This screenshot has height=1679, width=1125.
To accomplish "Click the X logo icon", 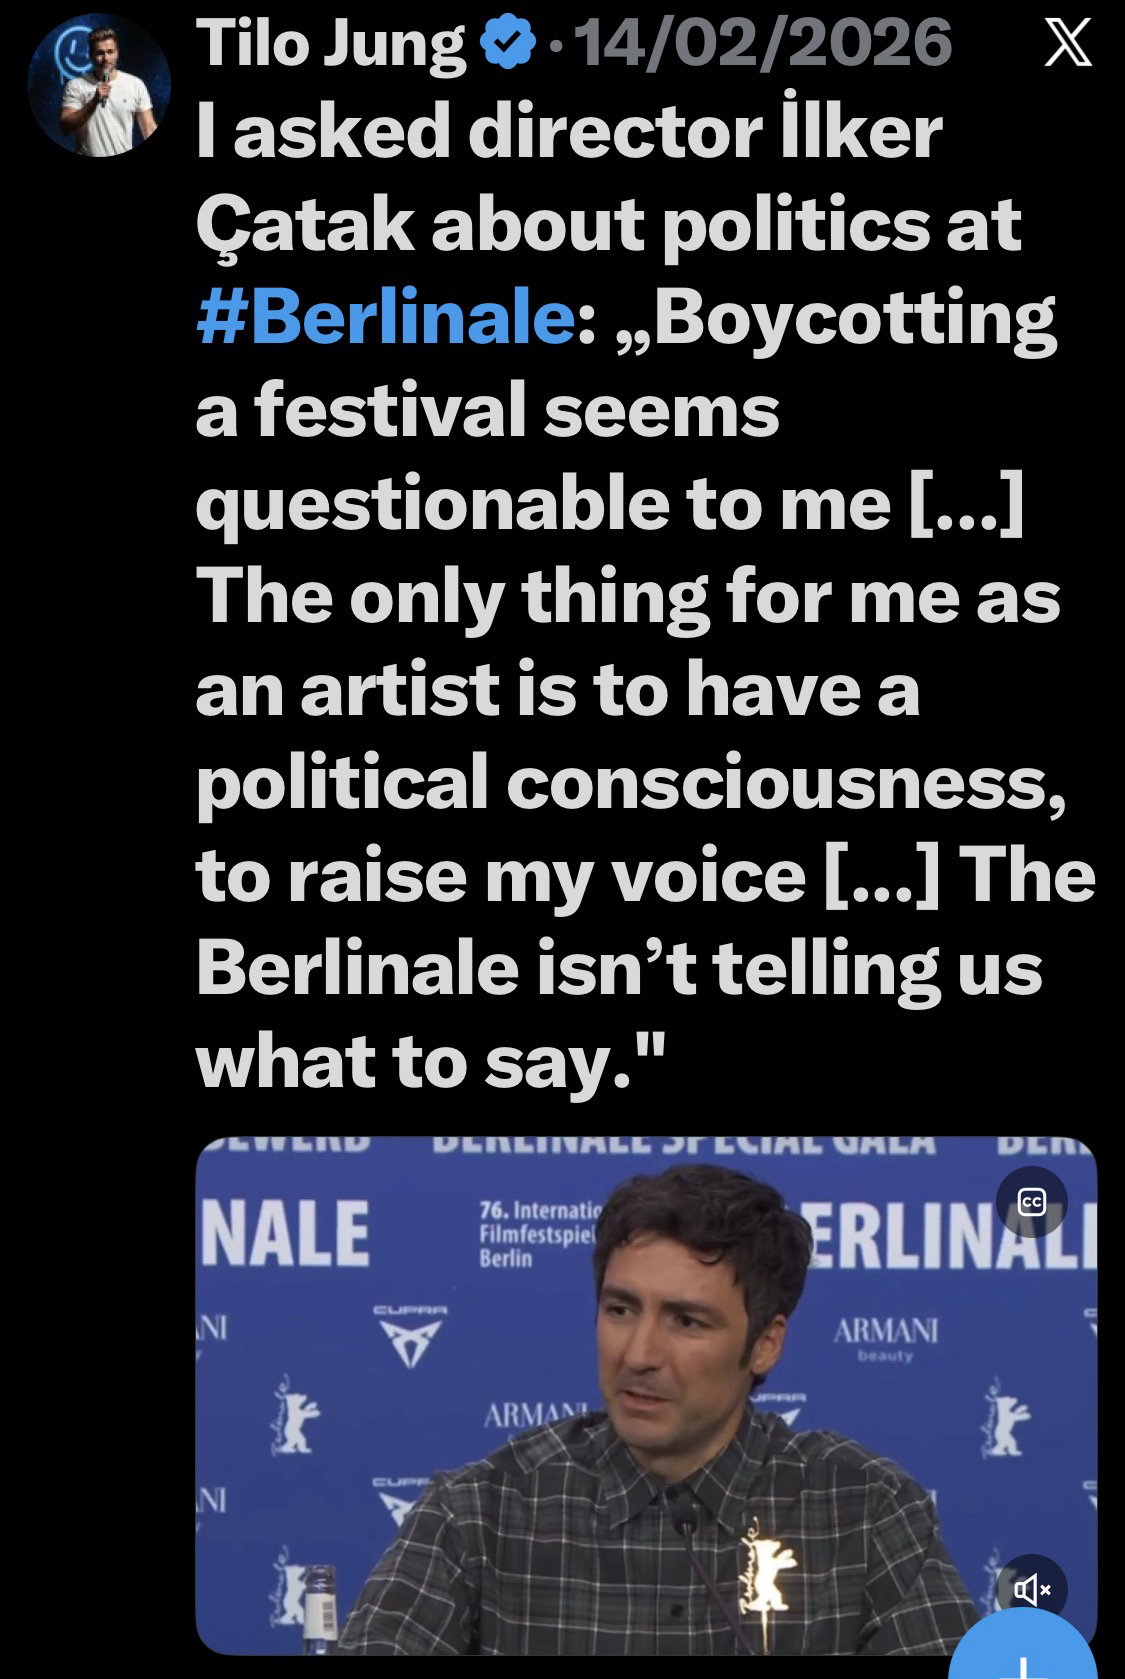I will tap(1067, 46).
